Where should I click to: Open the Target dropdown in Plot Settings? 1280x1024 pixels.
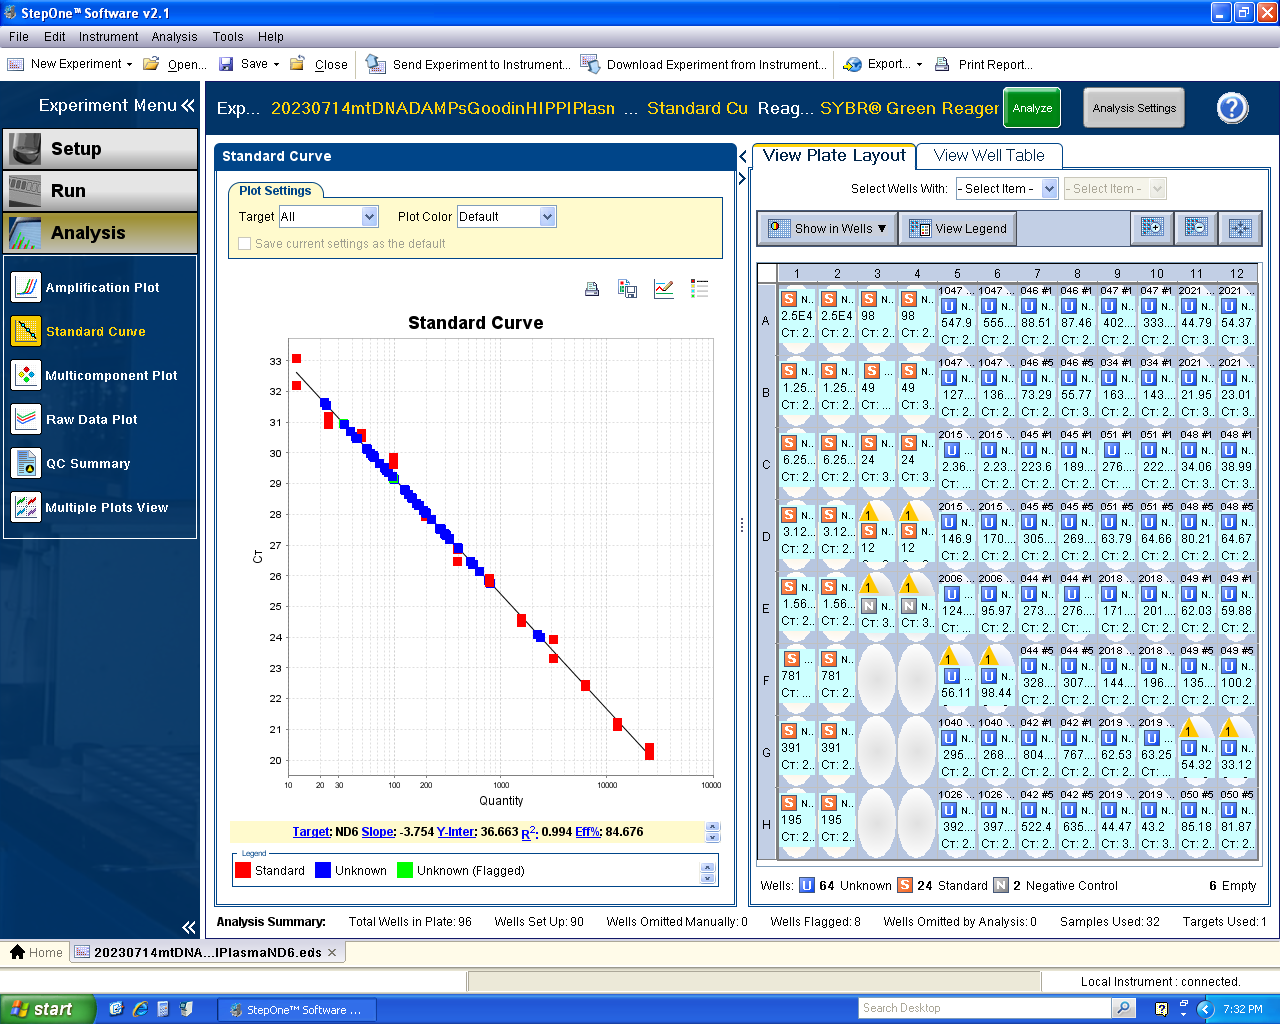[x=369, y=217]
